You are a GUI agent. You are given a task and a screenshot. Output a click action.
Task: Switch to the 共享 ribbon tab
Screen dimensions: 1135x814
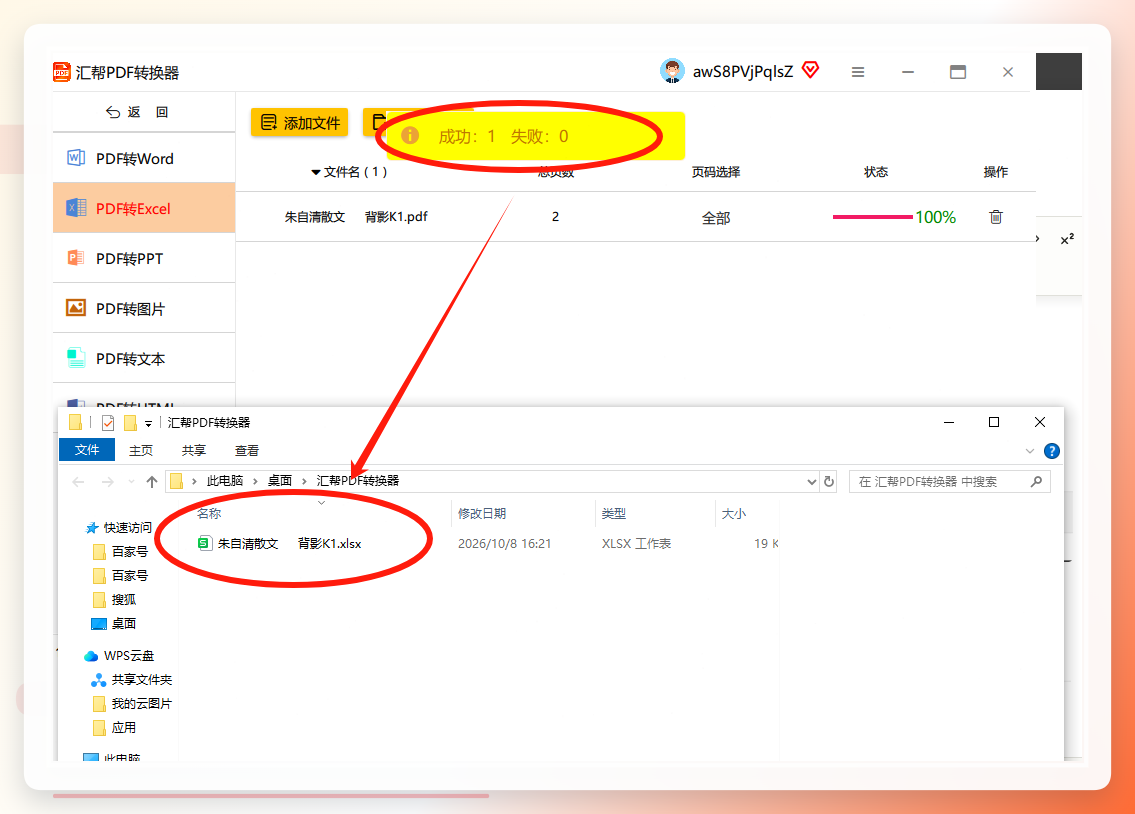point(193,450)
